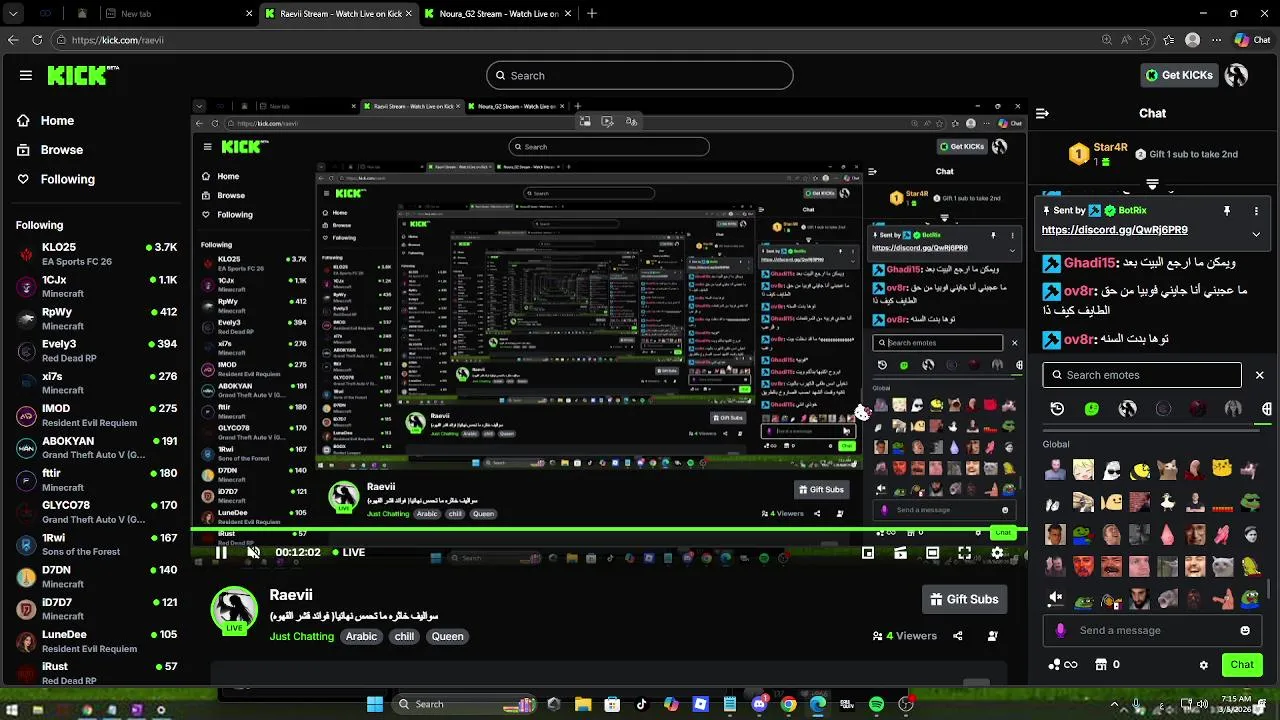Viewport: 1280px width, 720px height.
Task: Share the stream via the share icon
Action: 958,636
